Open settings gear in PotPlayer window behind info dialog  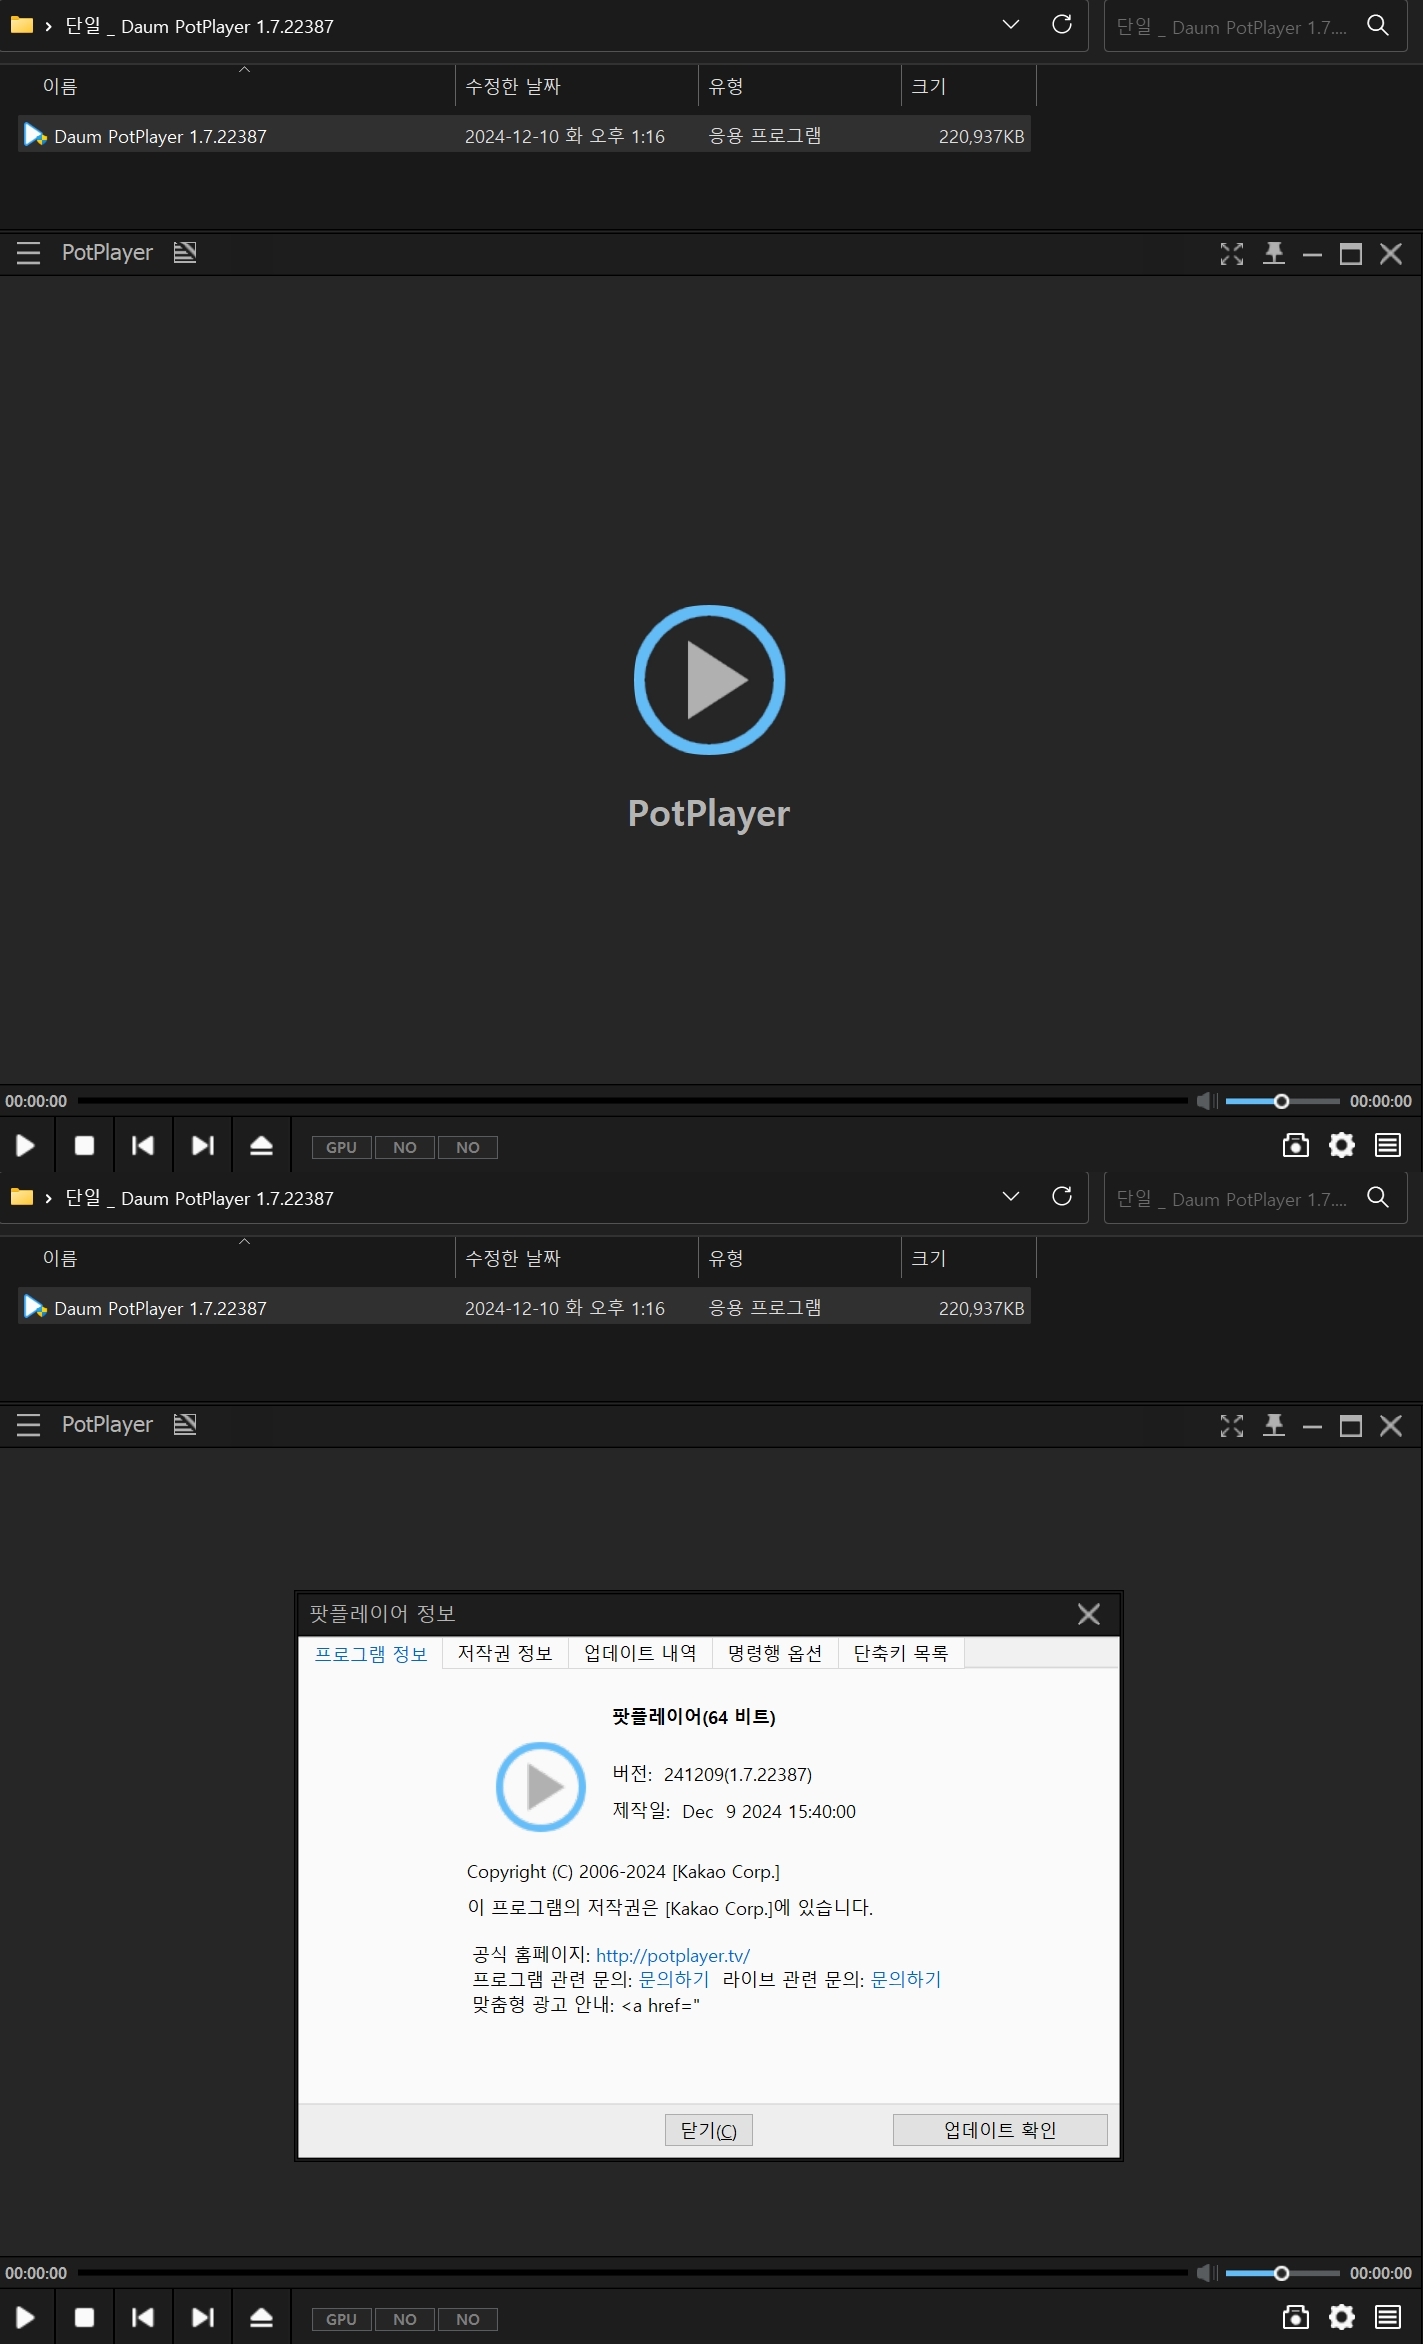1342,2317
